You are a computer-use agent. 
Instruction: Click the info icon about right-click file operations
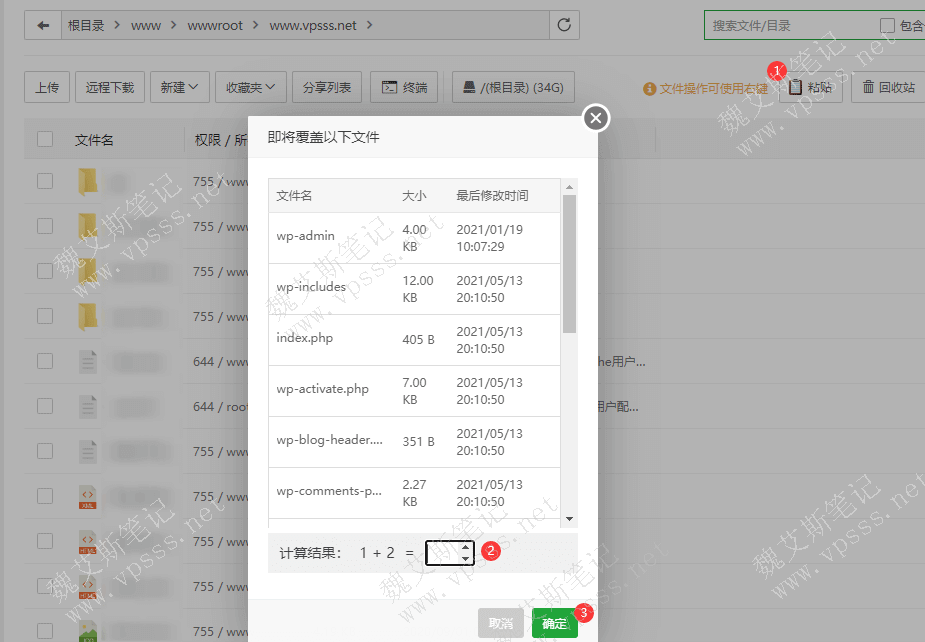pos(649,87)
